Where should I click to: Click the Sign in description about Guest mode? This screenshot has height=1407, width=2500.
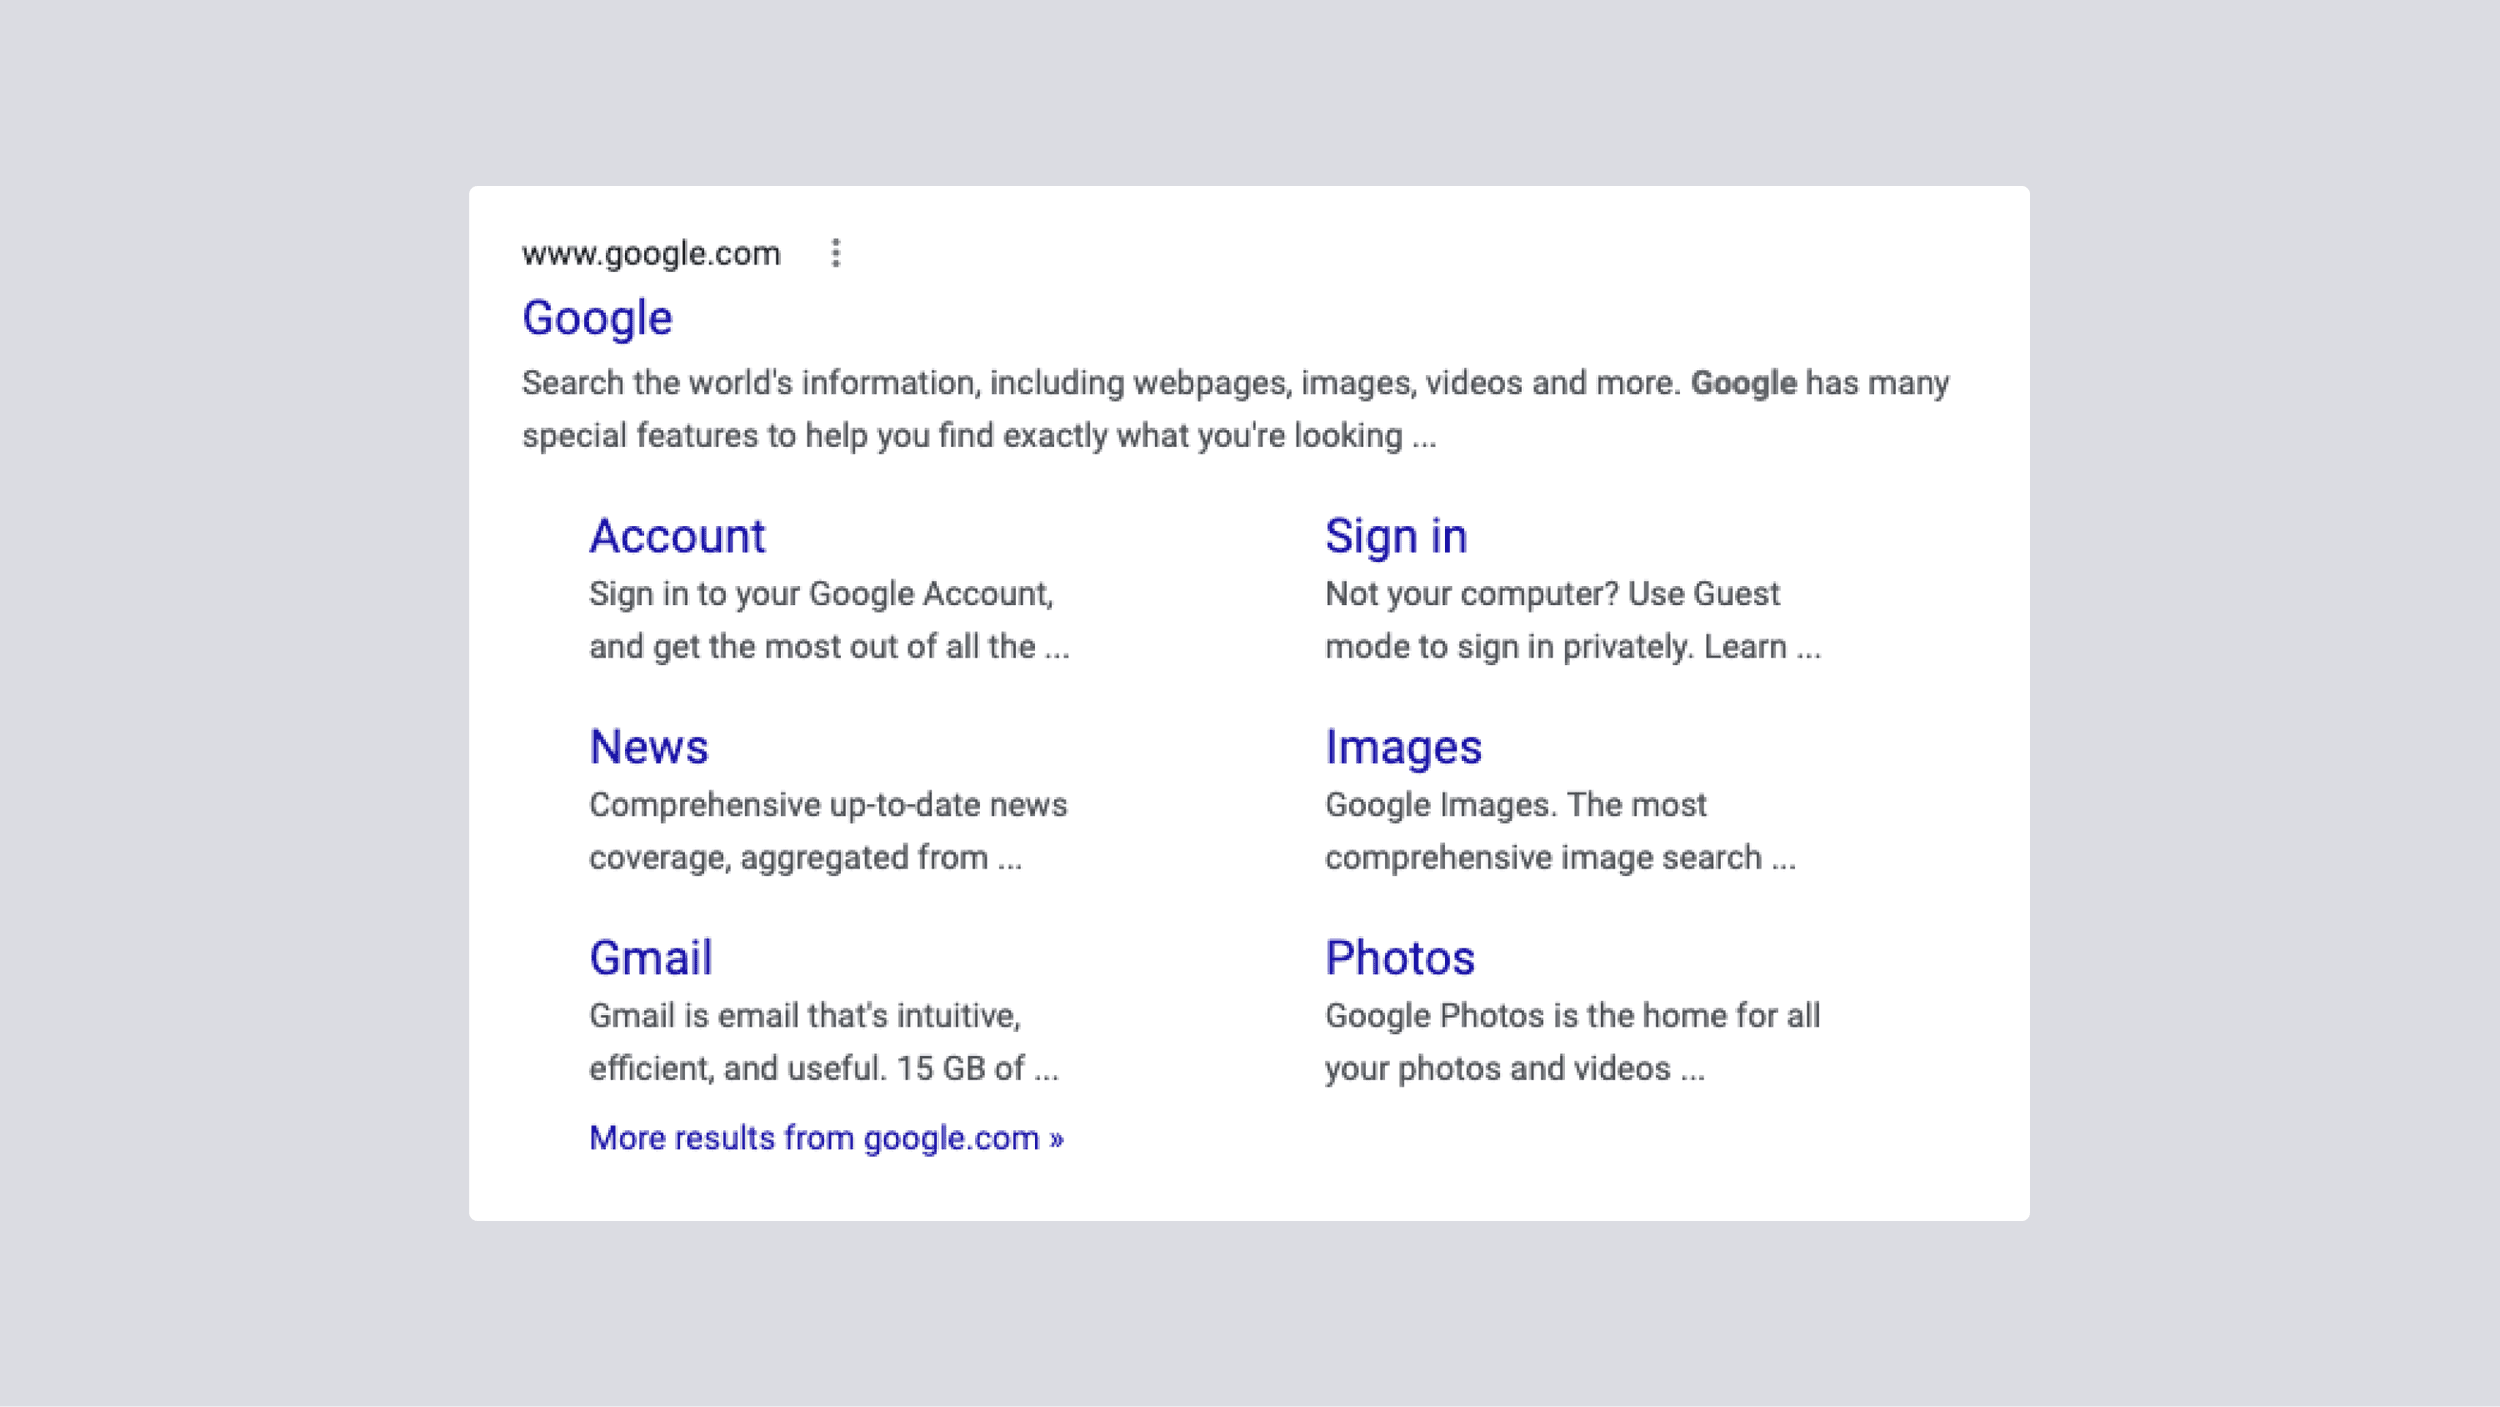tap(1552, 594)
